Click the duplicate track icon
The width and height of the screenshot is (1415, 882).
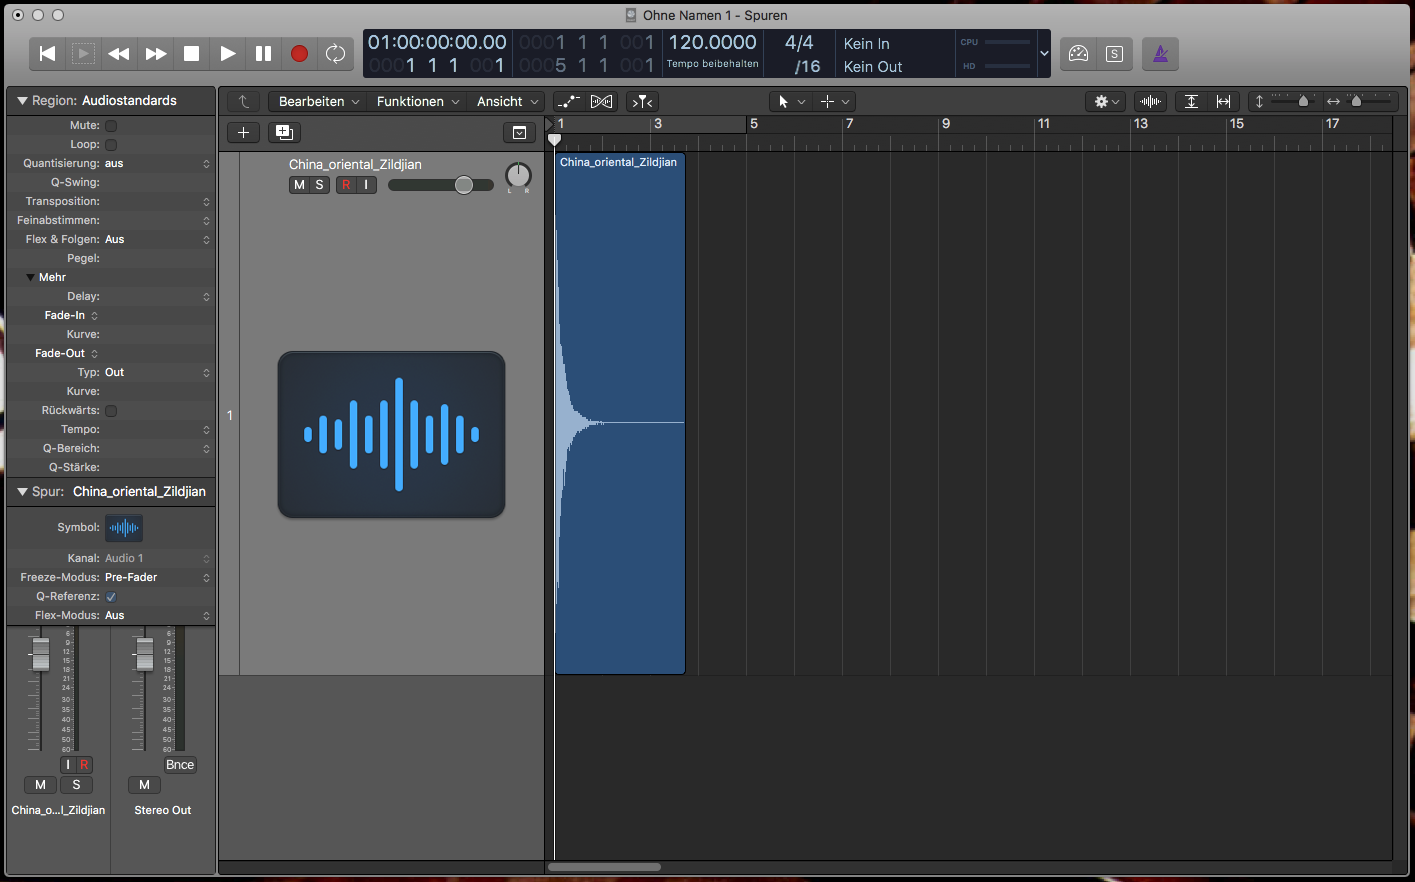pos(283,132)
